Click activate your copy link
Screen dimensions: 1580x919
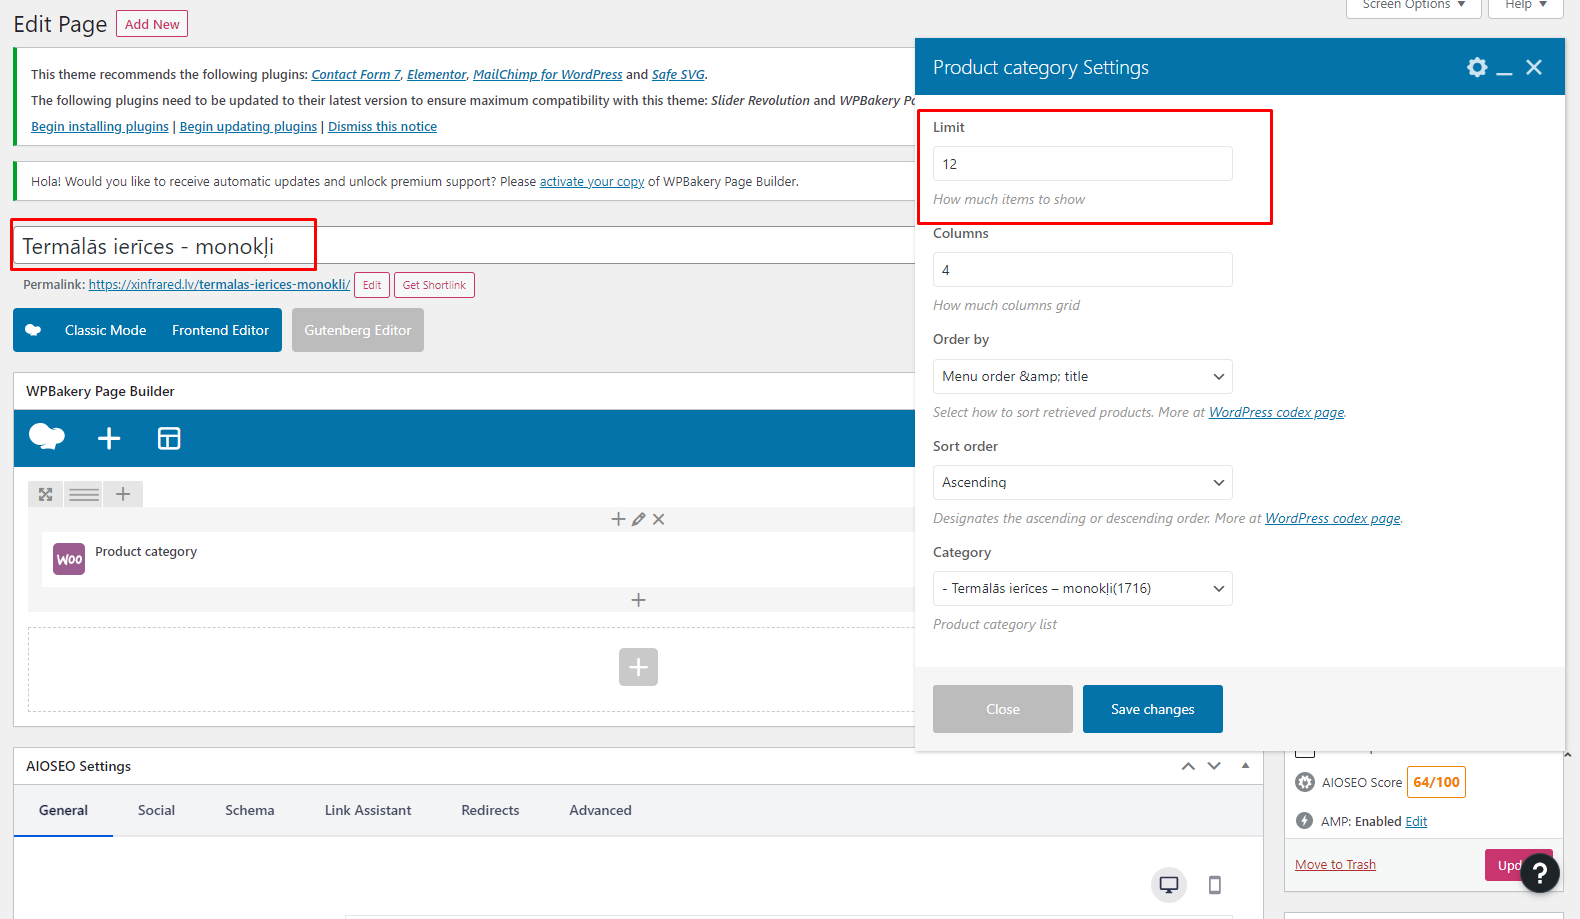click(x=592, y=182)
